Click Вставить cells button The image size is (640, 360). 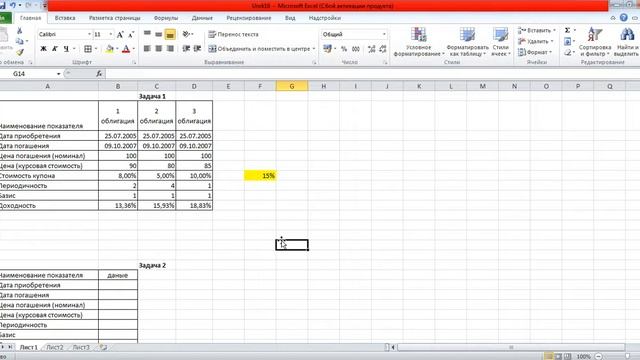pyautogui.click(x=536, y=31)
